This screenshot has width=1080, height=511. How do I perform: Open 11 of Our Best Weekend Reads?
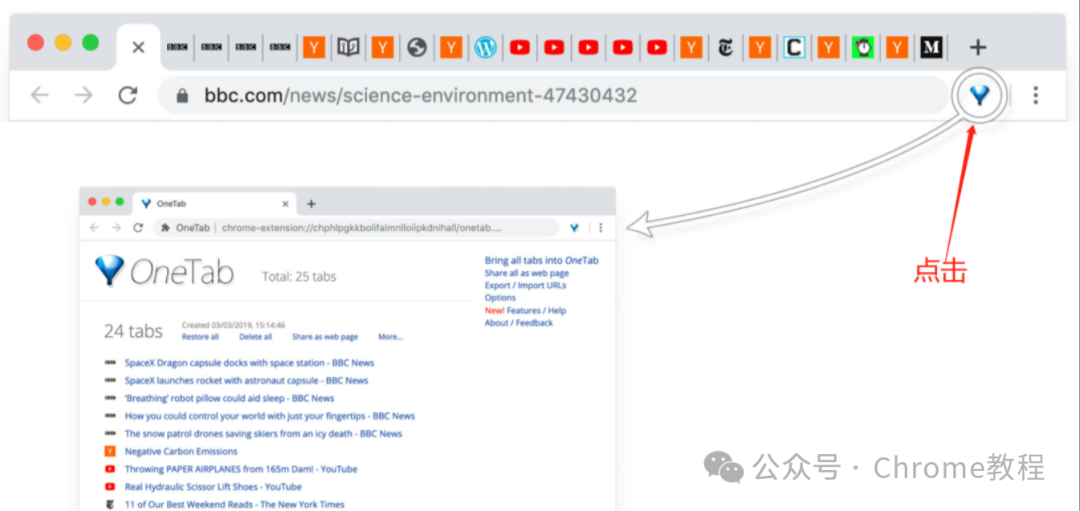click(234, 504)
